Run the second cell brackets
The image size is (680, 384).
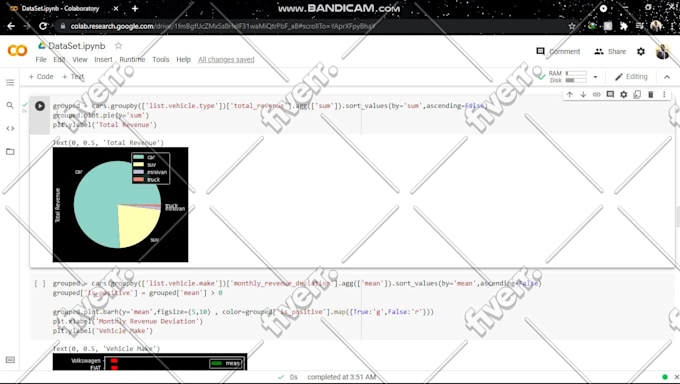pyautogui.click(x=40, y=283)
